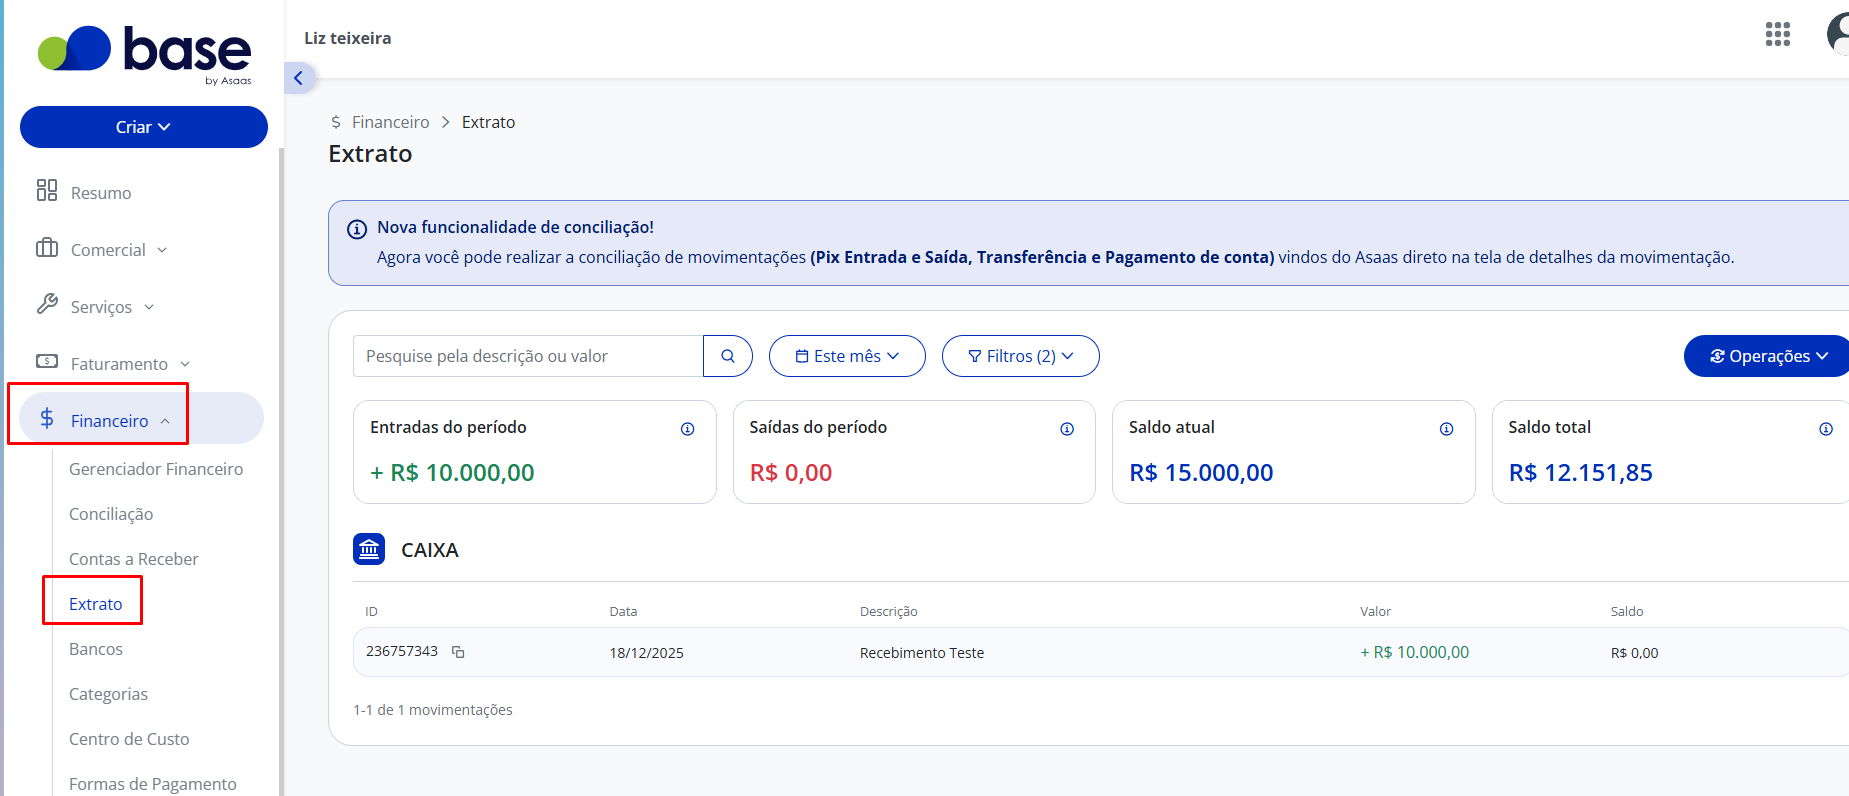Copy the movement ID 236757343
This screenshot has width=1849, height=796.
click(458, 652)
